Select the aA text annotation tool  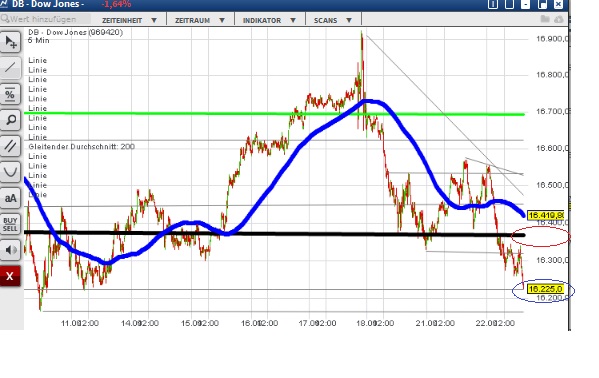click(x=10, y=198)
